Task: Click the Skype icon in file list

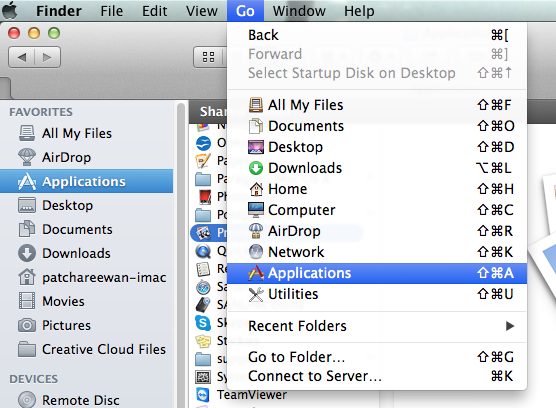Action: click(203, 323)
